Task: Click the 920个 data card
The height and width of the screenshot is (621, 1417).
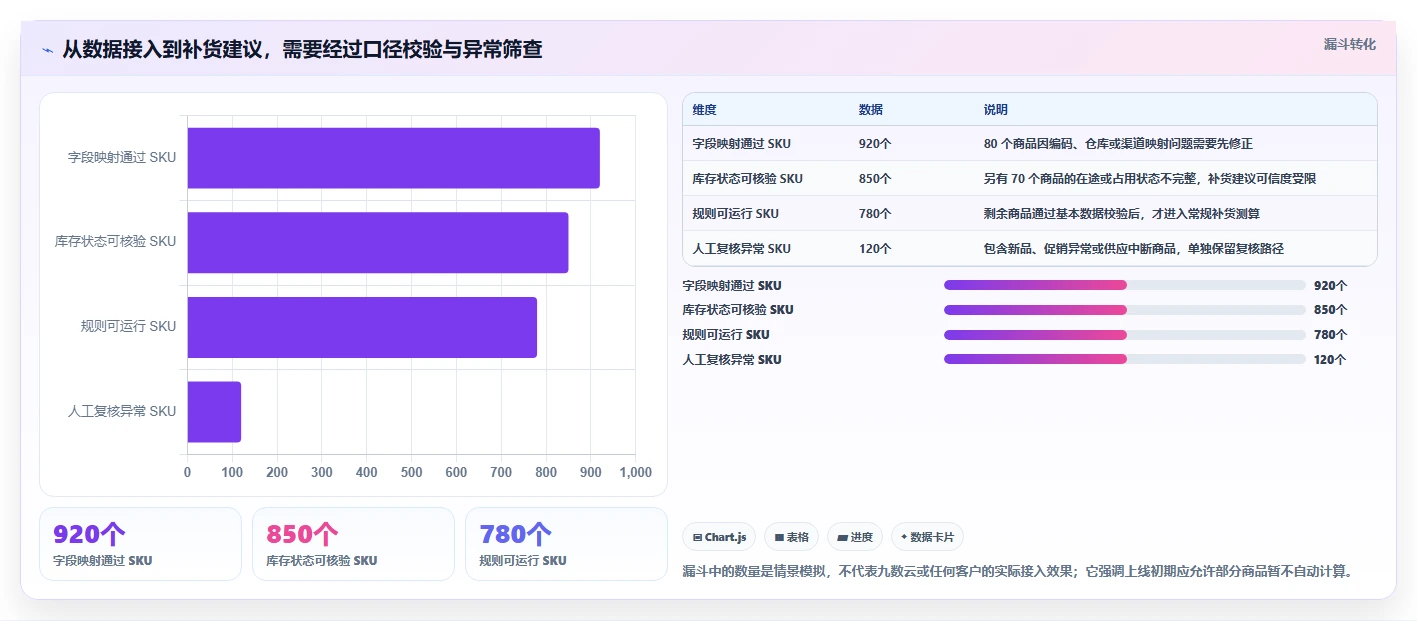Action: pos(140,544)
